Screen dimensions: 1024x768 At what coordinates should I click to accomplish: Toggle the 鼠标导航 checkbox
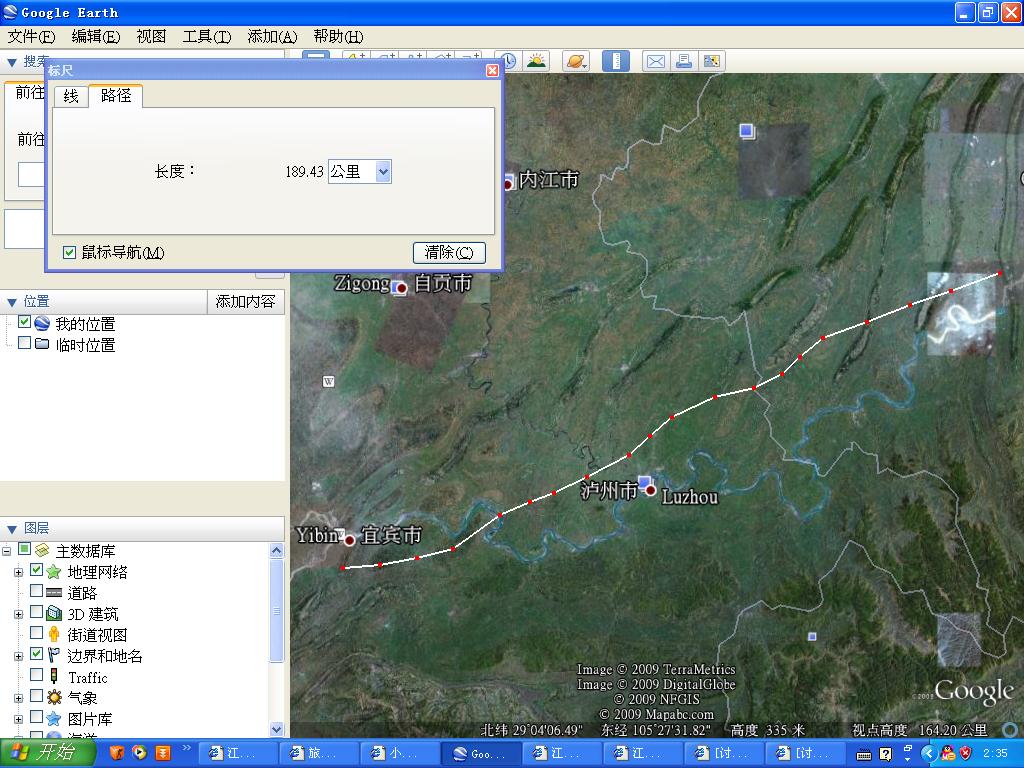pos(69,252)
